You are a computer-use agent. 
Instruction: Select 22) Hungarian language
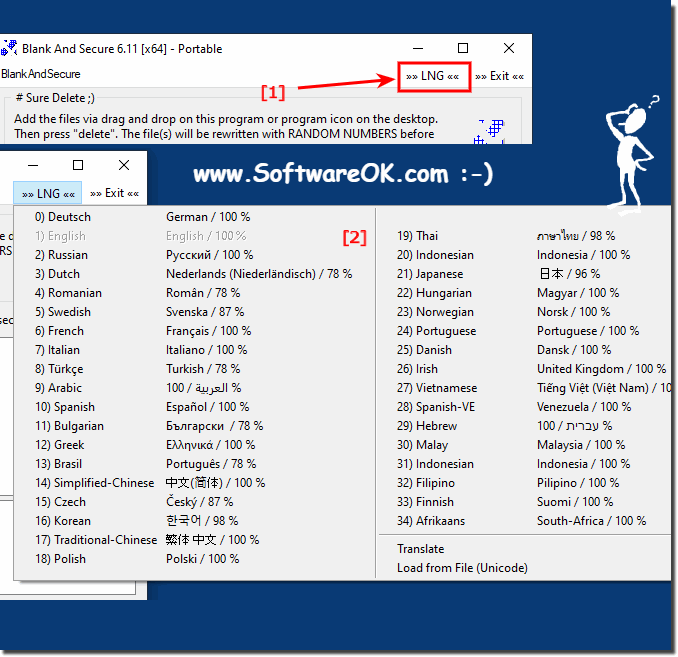click(x=524, y=293)
